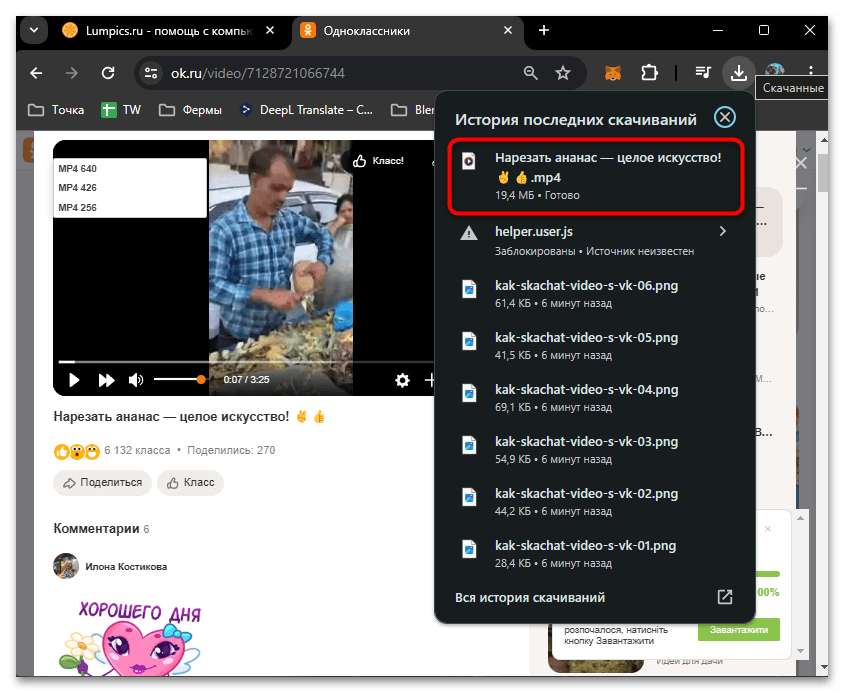Mute the video volume
This screenshot has height=693, width=844.
pos(136,380)
